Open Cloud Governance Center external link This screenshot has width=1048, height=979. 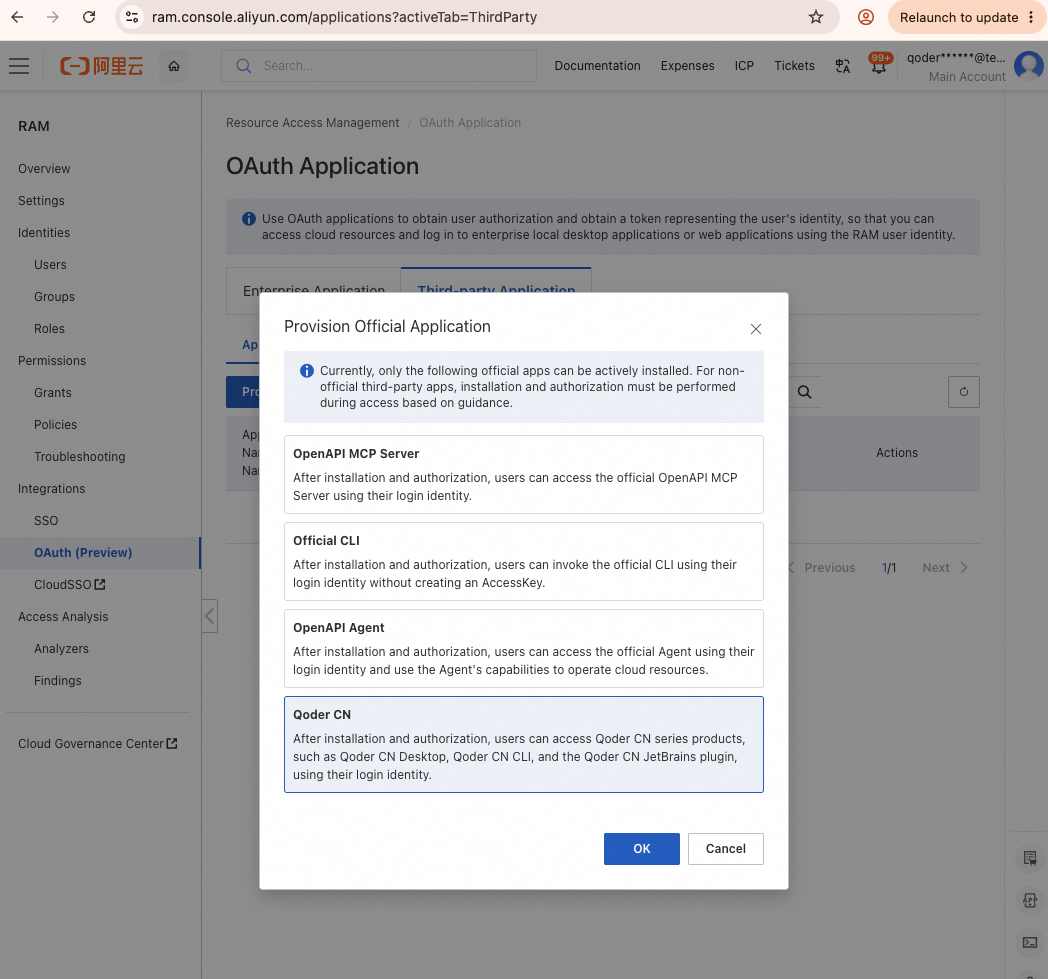98,744
